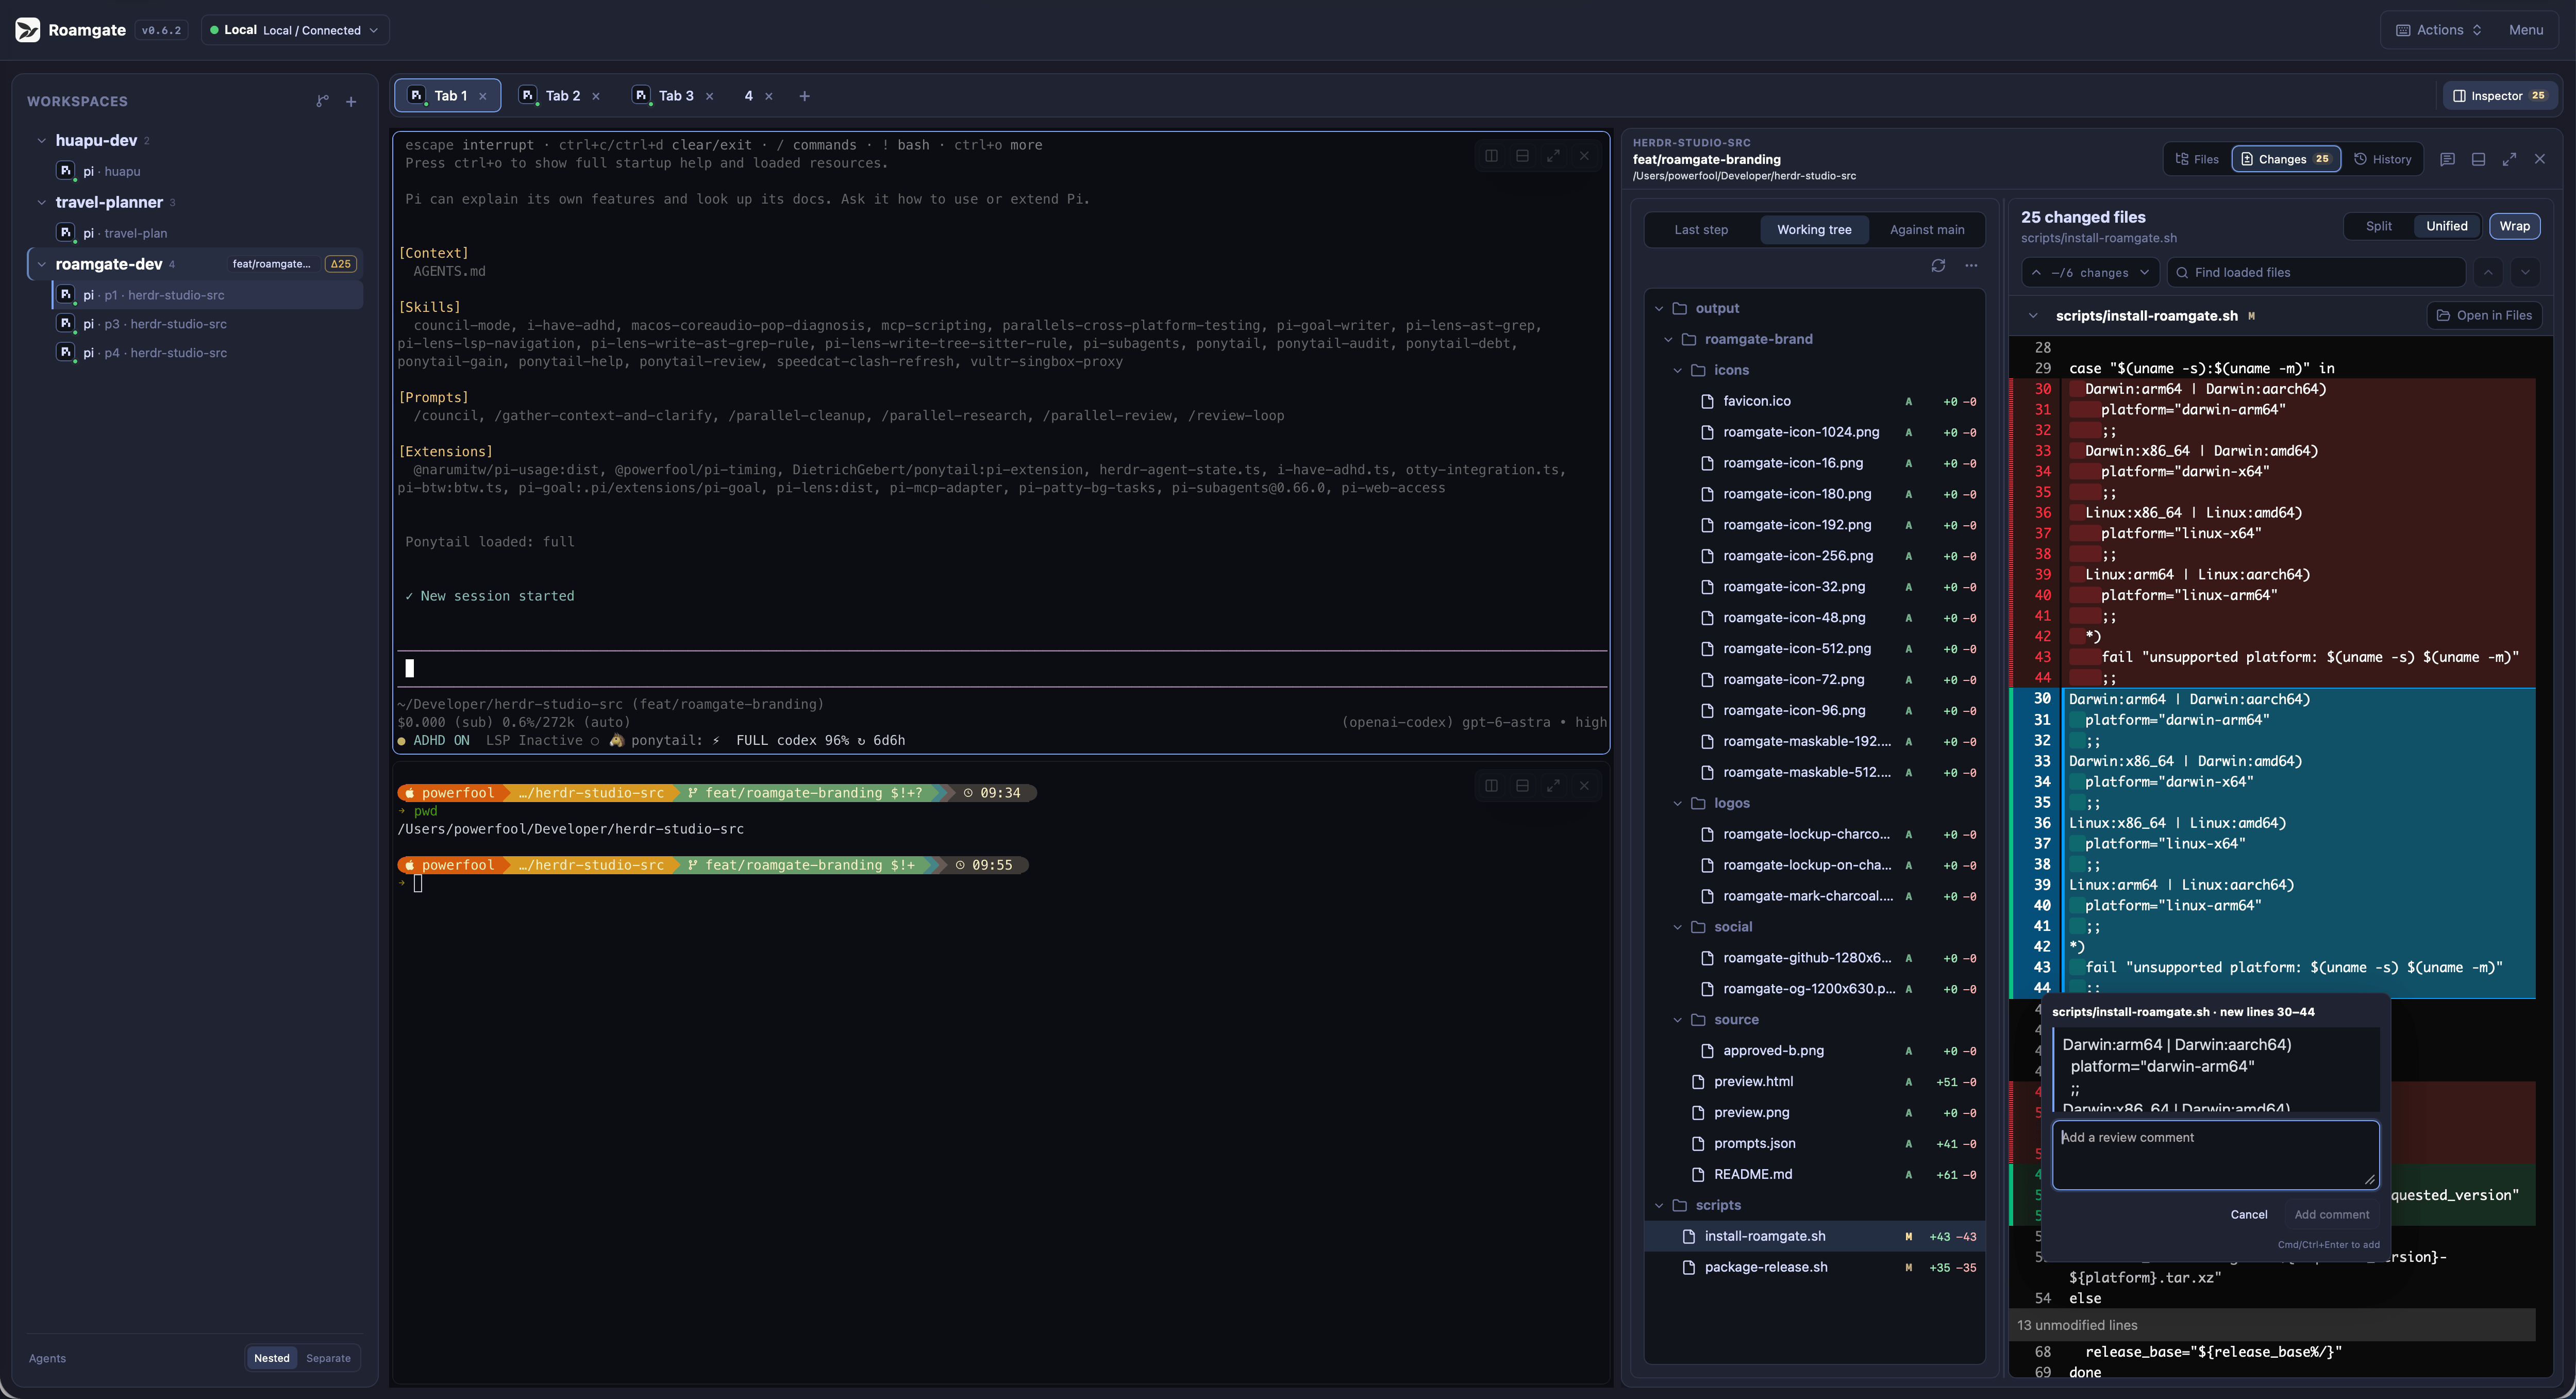2576x1399 pixels.
Task: Click the Actions icon in top bar
Action: (2403, 30)
